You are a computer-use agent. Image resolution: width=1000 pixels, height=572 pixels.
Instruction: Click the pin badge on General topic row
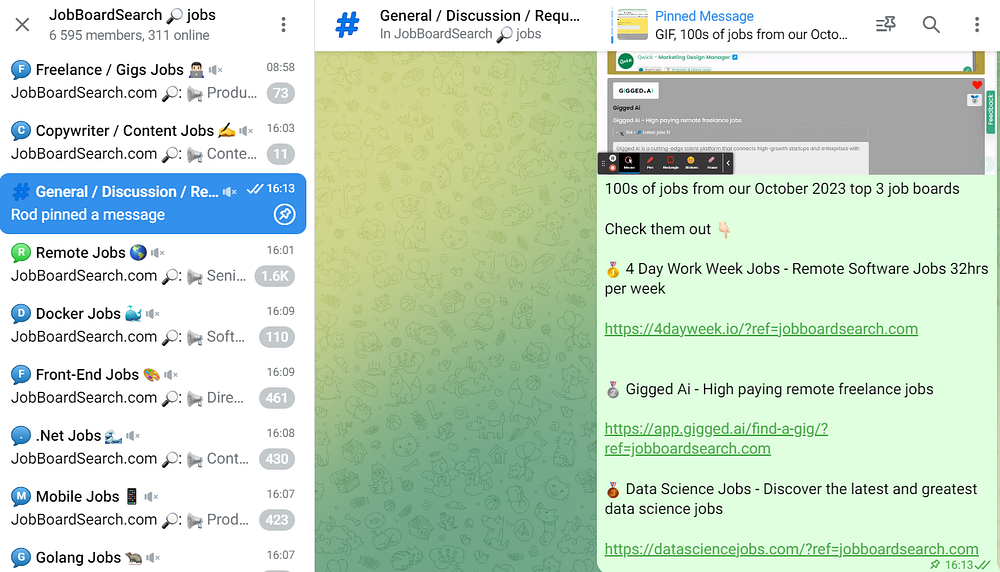[284, 214]
